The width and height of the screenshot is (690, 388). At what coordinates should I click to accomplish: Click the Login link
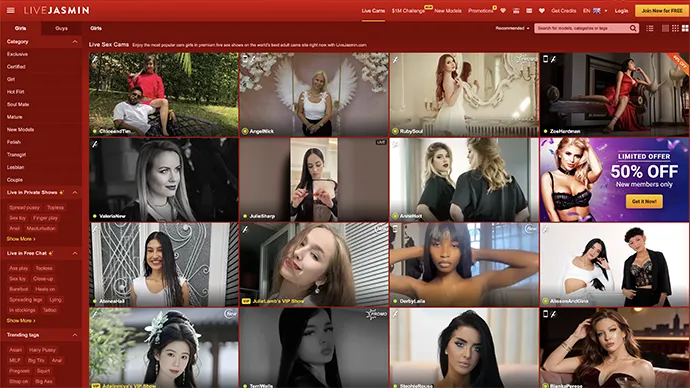point(621,11)
